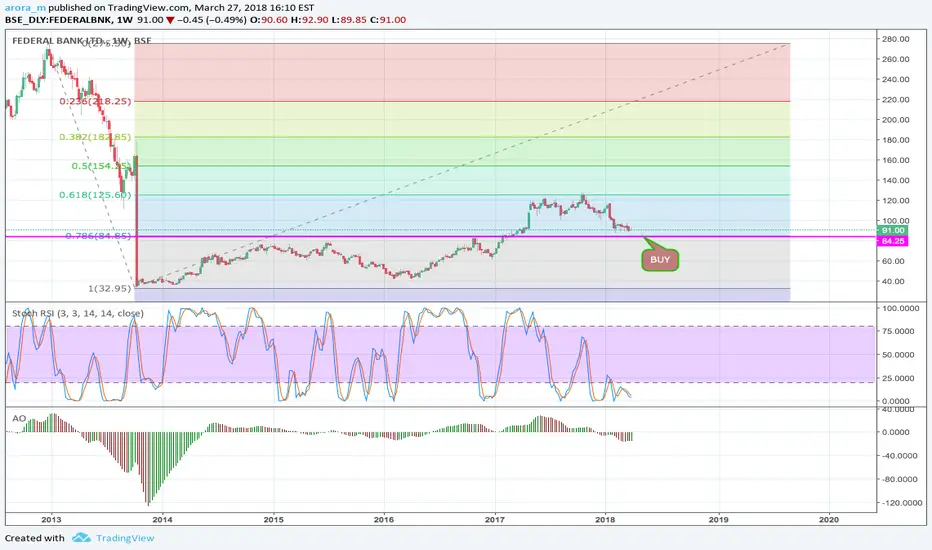The width and height of the screenshot is (932, 550).
Task: Click the BSE_DLY:FEDERALBNK symbol text
Action: (x=59, y=20)
